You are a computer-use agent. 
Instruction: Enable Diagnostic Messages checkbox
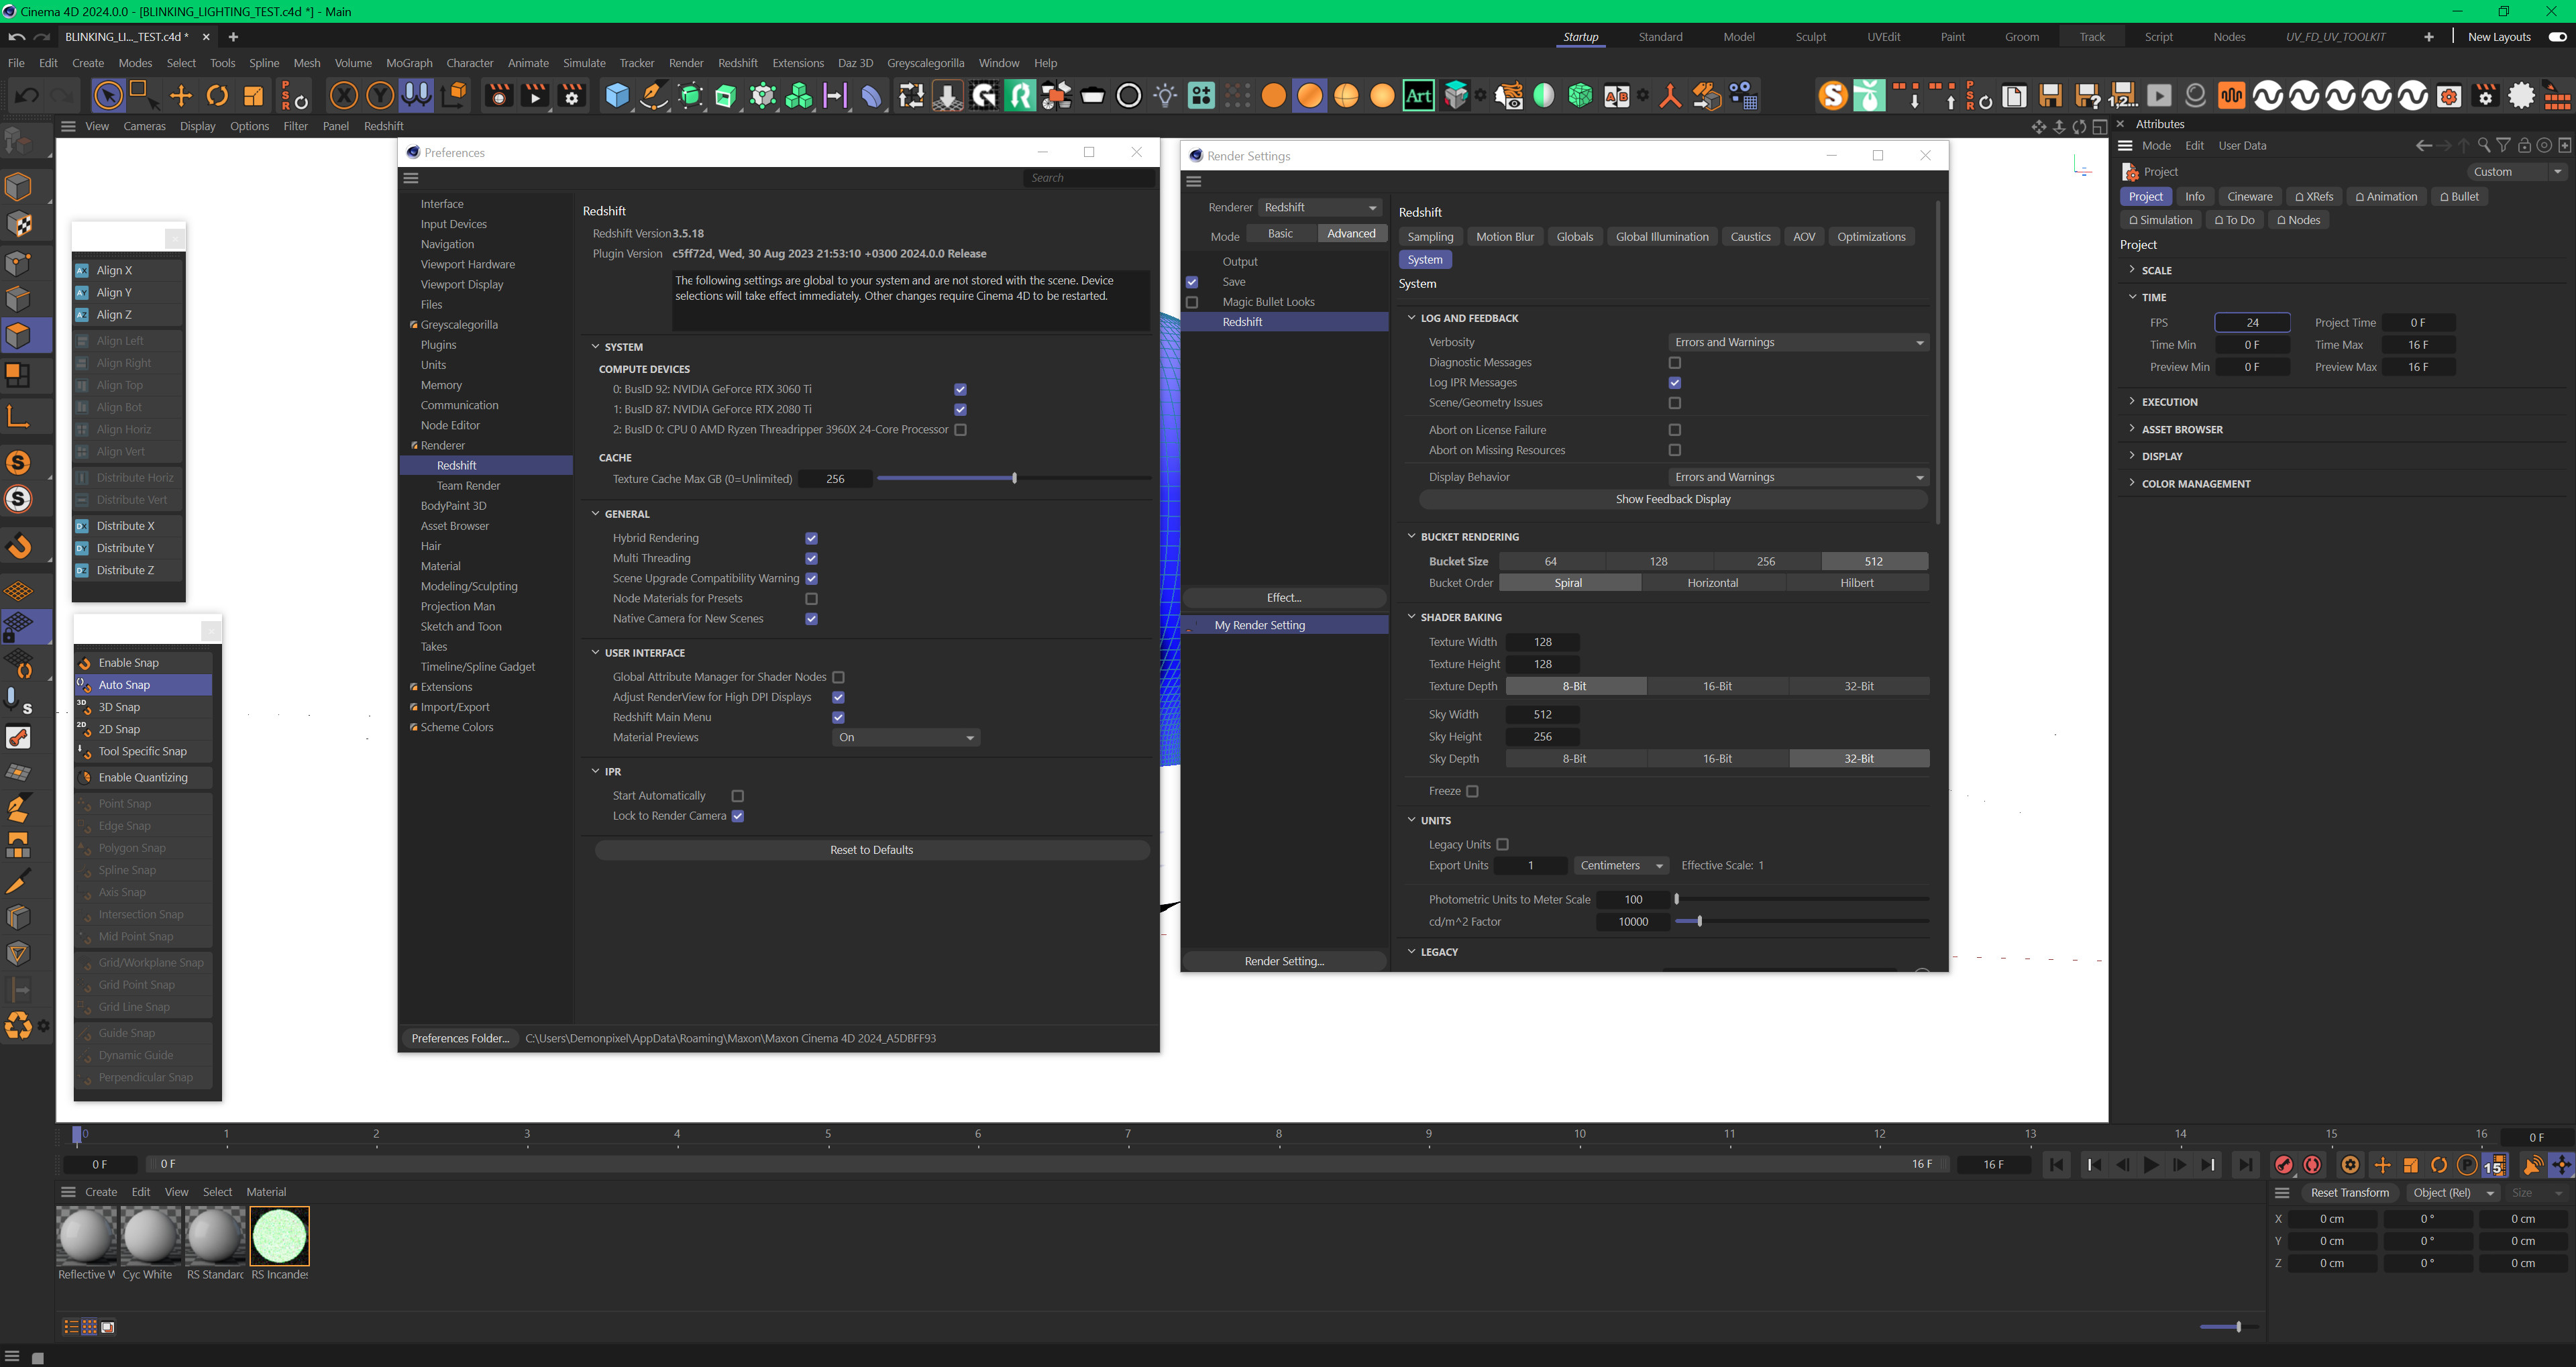(1675, 363)
